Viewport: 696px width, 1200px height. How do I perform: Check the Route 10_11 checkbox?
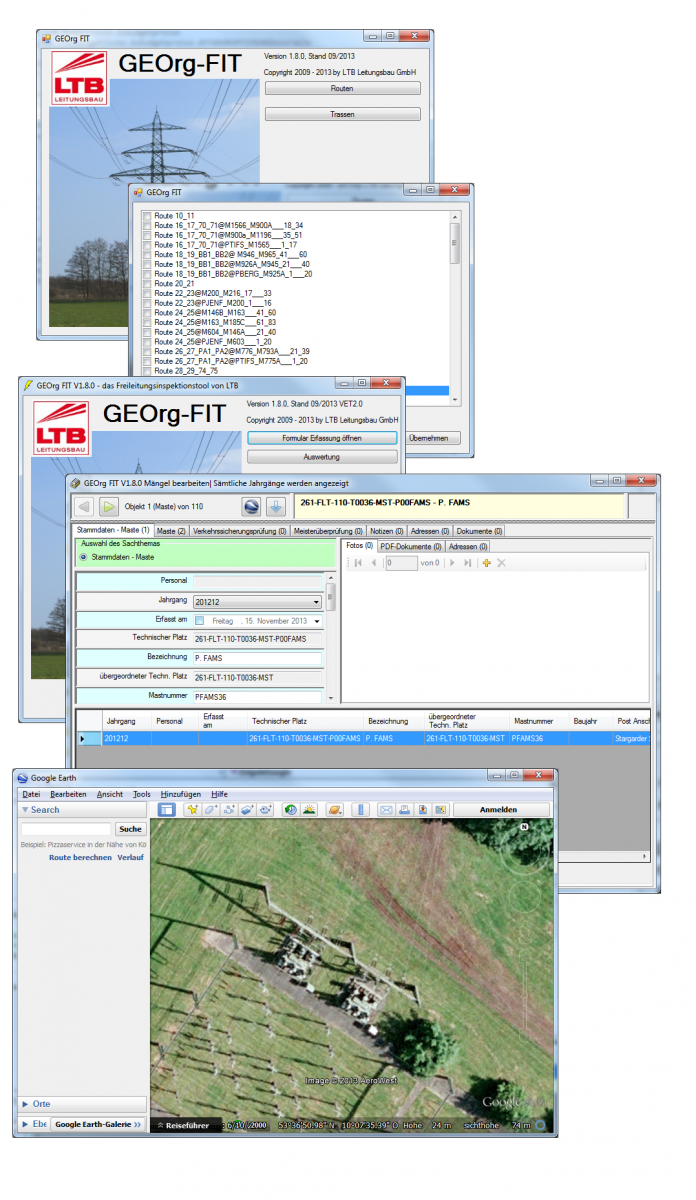(147, 216)
